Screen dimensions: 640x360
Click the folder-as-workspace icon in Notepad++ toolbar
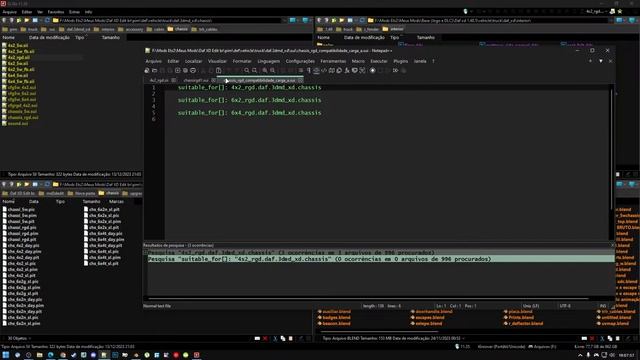click(355, 71)
